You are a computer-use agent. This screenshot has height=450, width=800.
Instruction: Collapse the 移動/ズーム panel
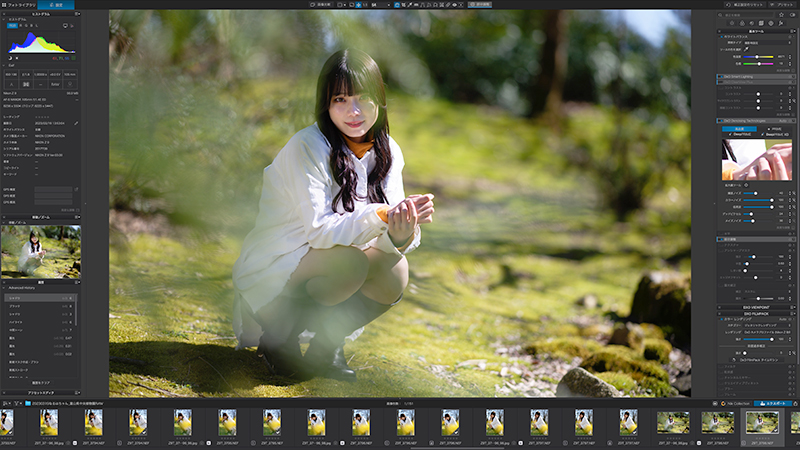tap(4, 217)
